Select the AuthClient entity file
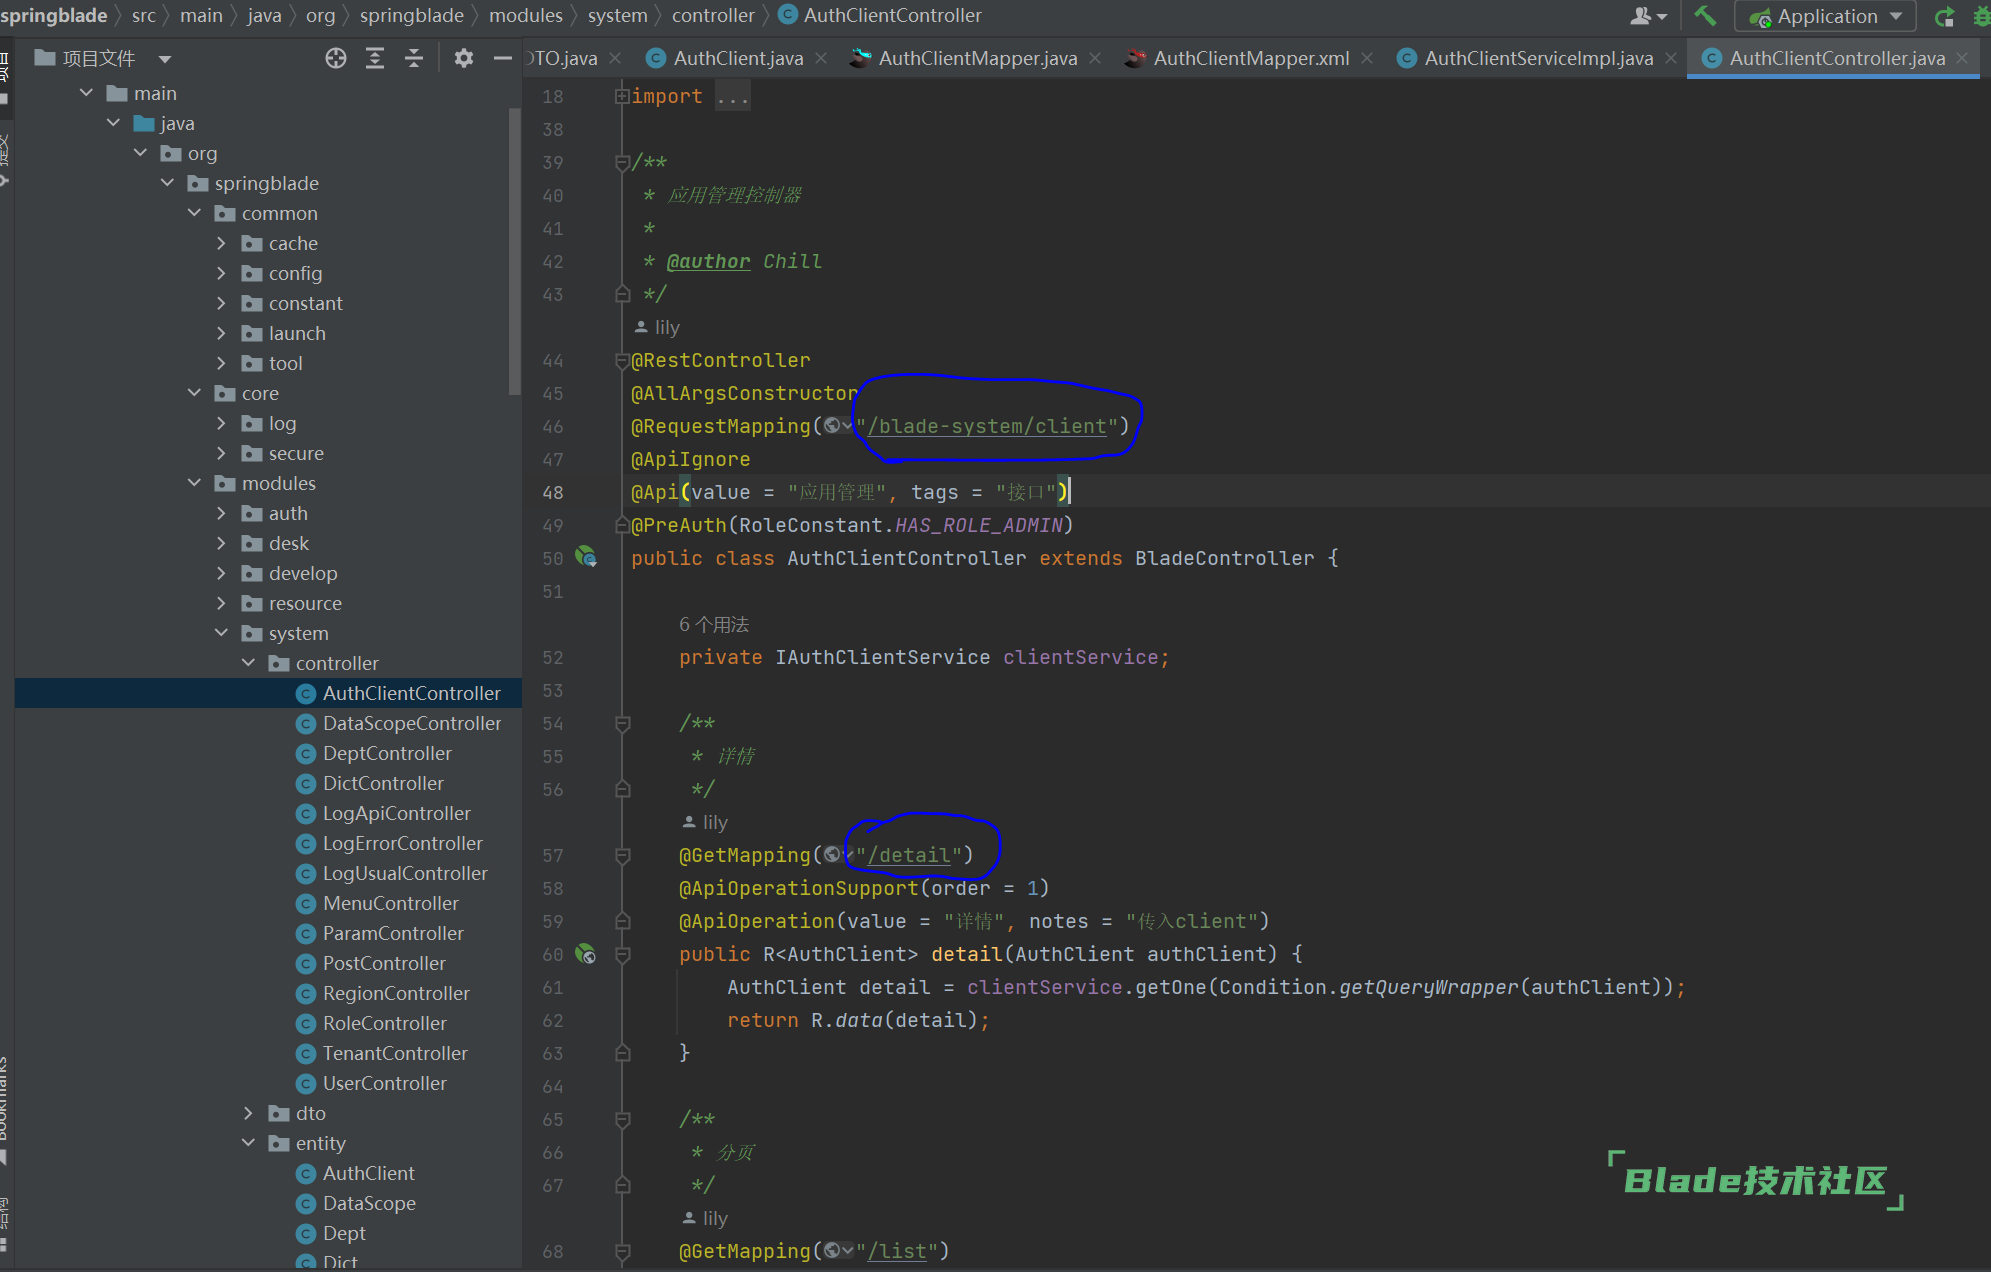The height and width of the screenshot is (1272, 1991). pyautogui.click(x=368, y=1173)
